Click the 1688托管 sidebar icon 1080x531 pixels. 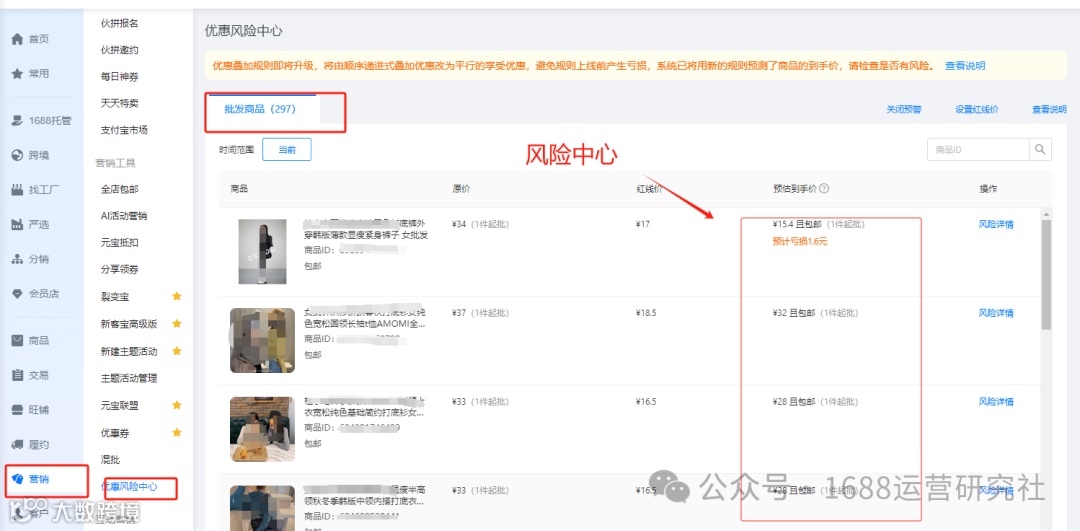[x=17, y=121]
